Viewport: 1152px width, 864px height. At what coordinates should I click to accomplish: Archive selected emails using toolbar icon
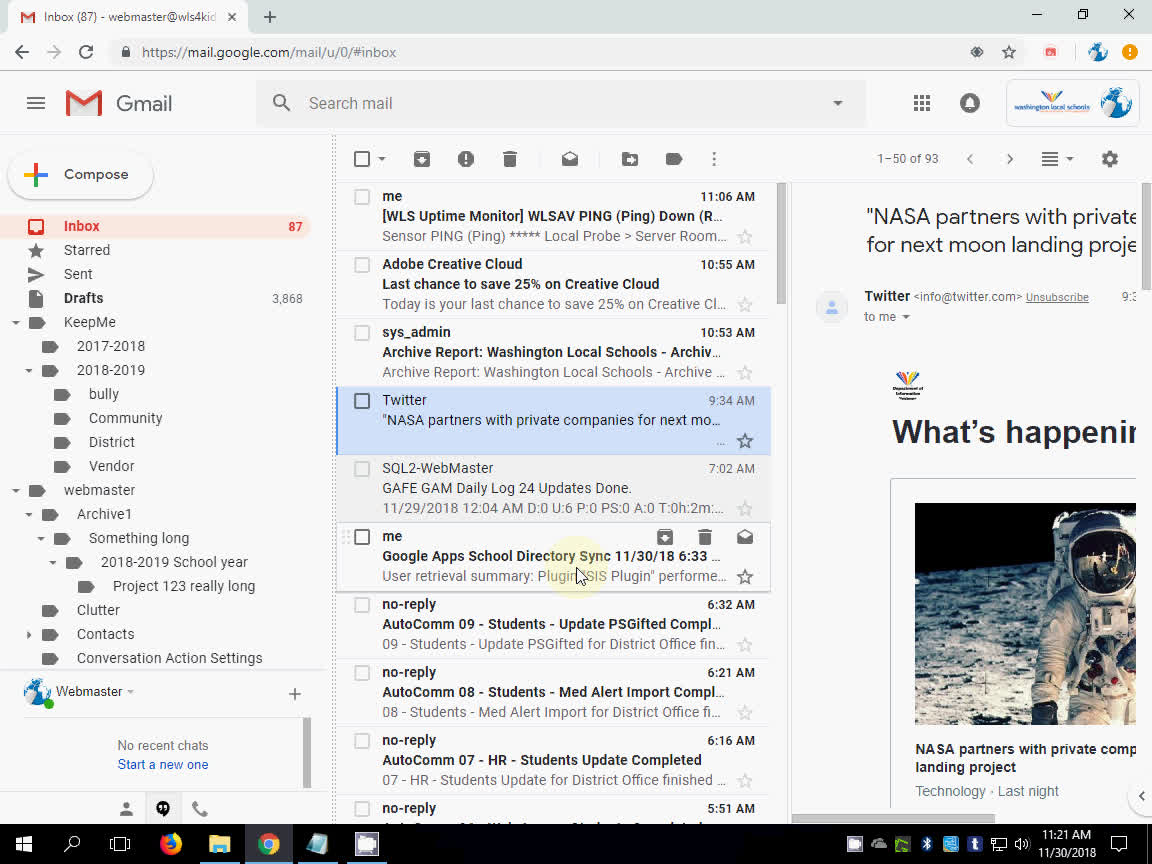[422, 158]
